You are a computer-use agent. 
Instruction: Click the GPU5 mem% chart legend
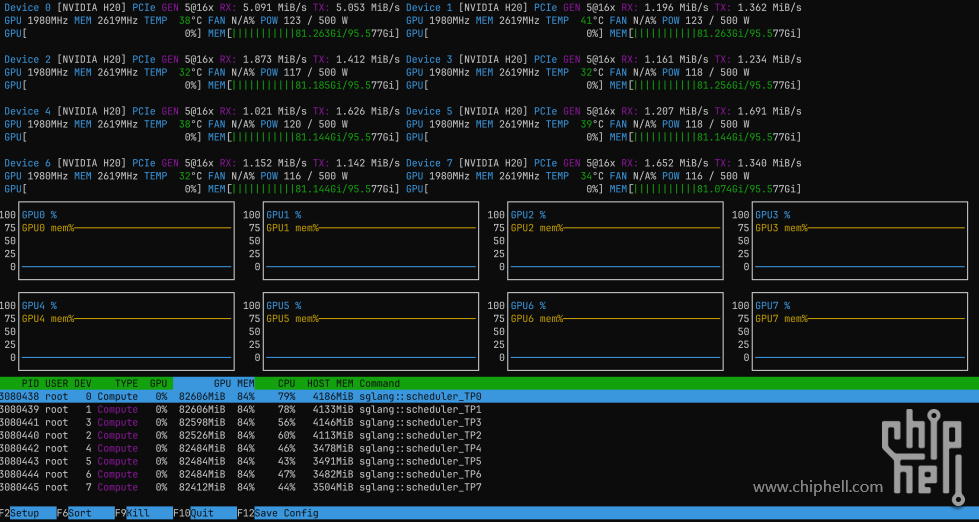293,318
